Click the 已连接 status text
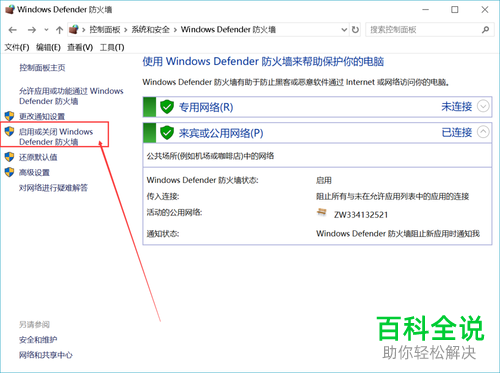 point(457,132)
